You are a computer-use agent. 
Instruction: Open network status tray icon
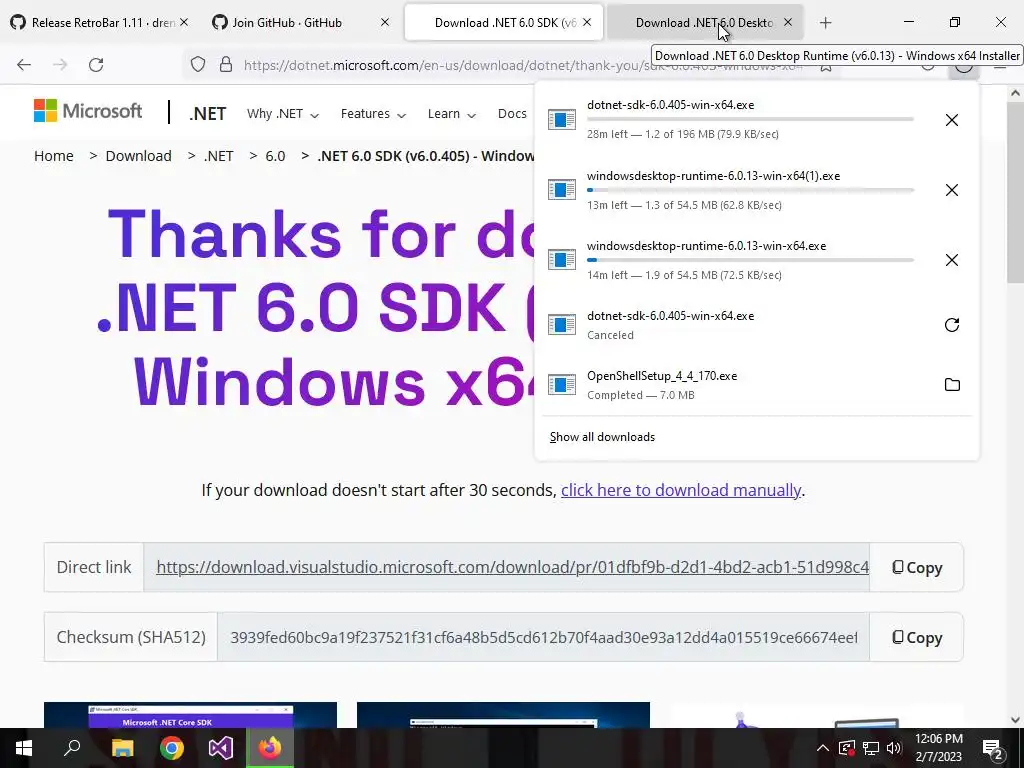click(871, 748)
